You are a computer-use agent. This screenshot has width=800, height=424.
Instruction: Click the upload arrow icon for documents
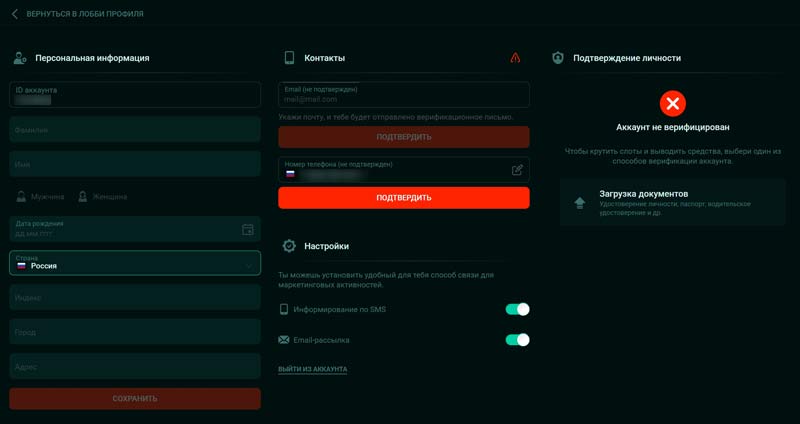coord(579,202)
